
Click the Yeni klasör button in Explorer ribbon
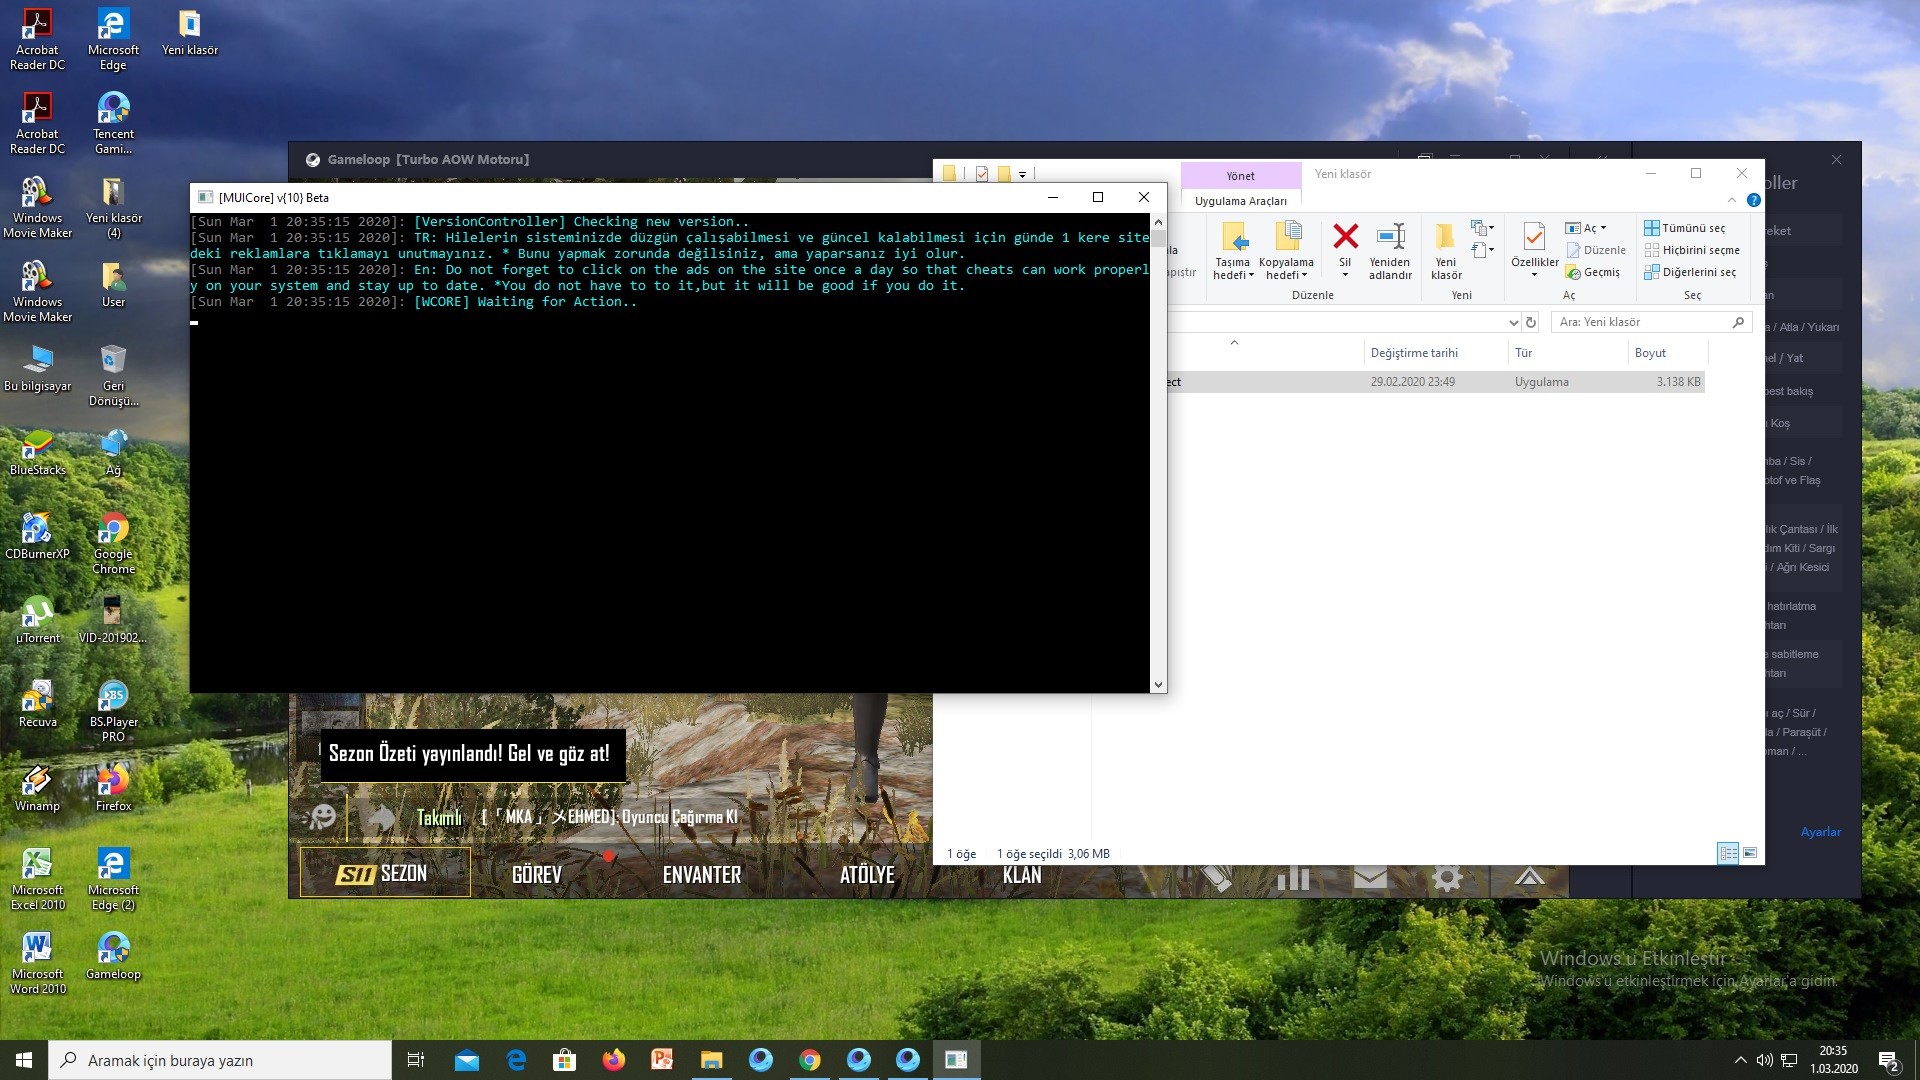1446,250
